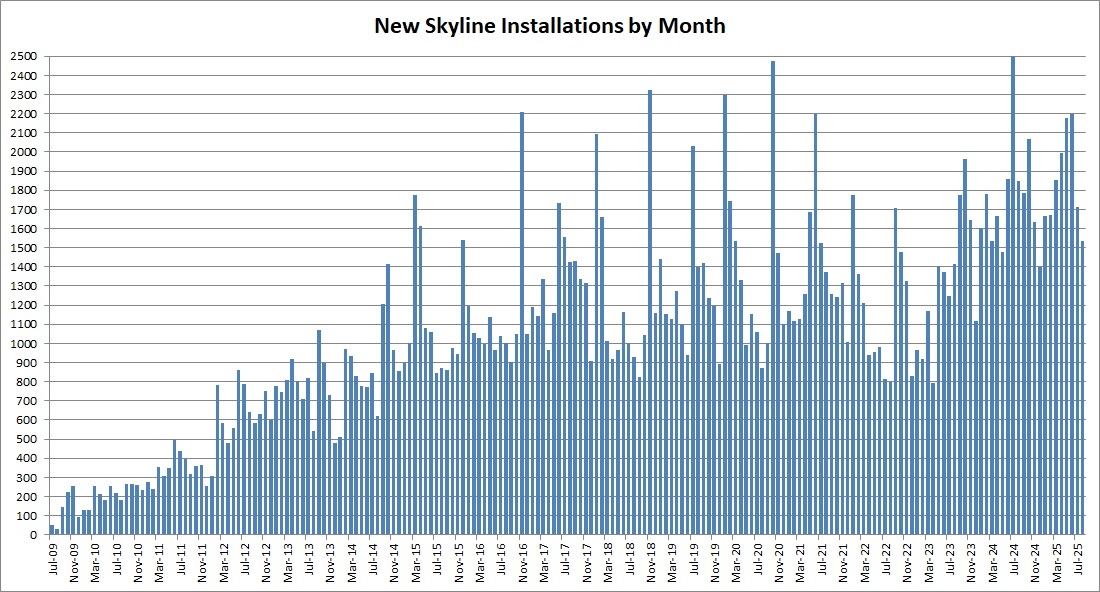The width and height of the screenshot is (1100, 592).
Task: Select the Jul-11 x-axis label
Action: point(181,559)
